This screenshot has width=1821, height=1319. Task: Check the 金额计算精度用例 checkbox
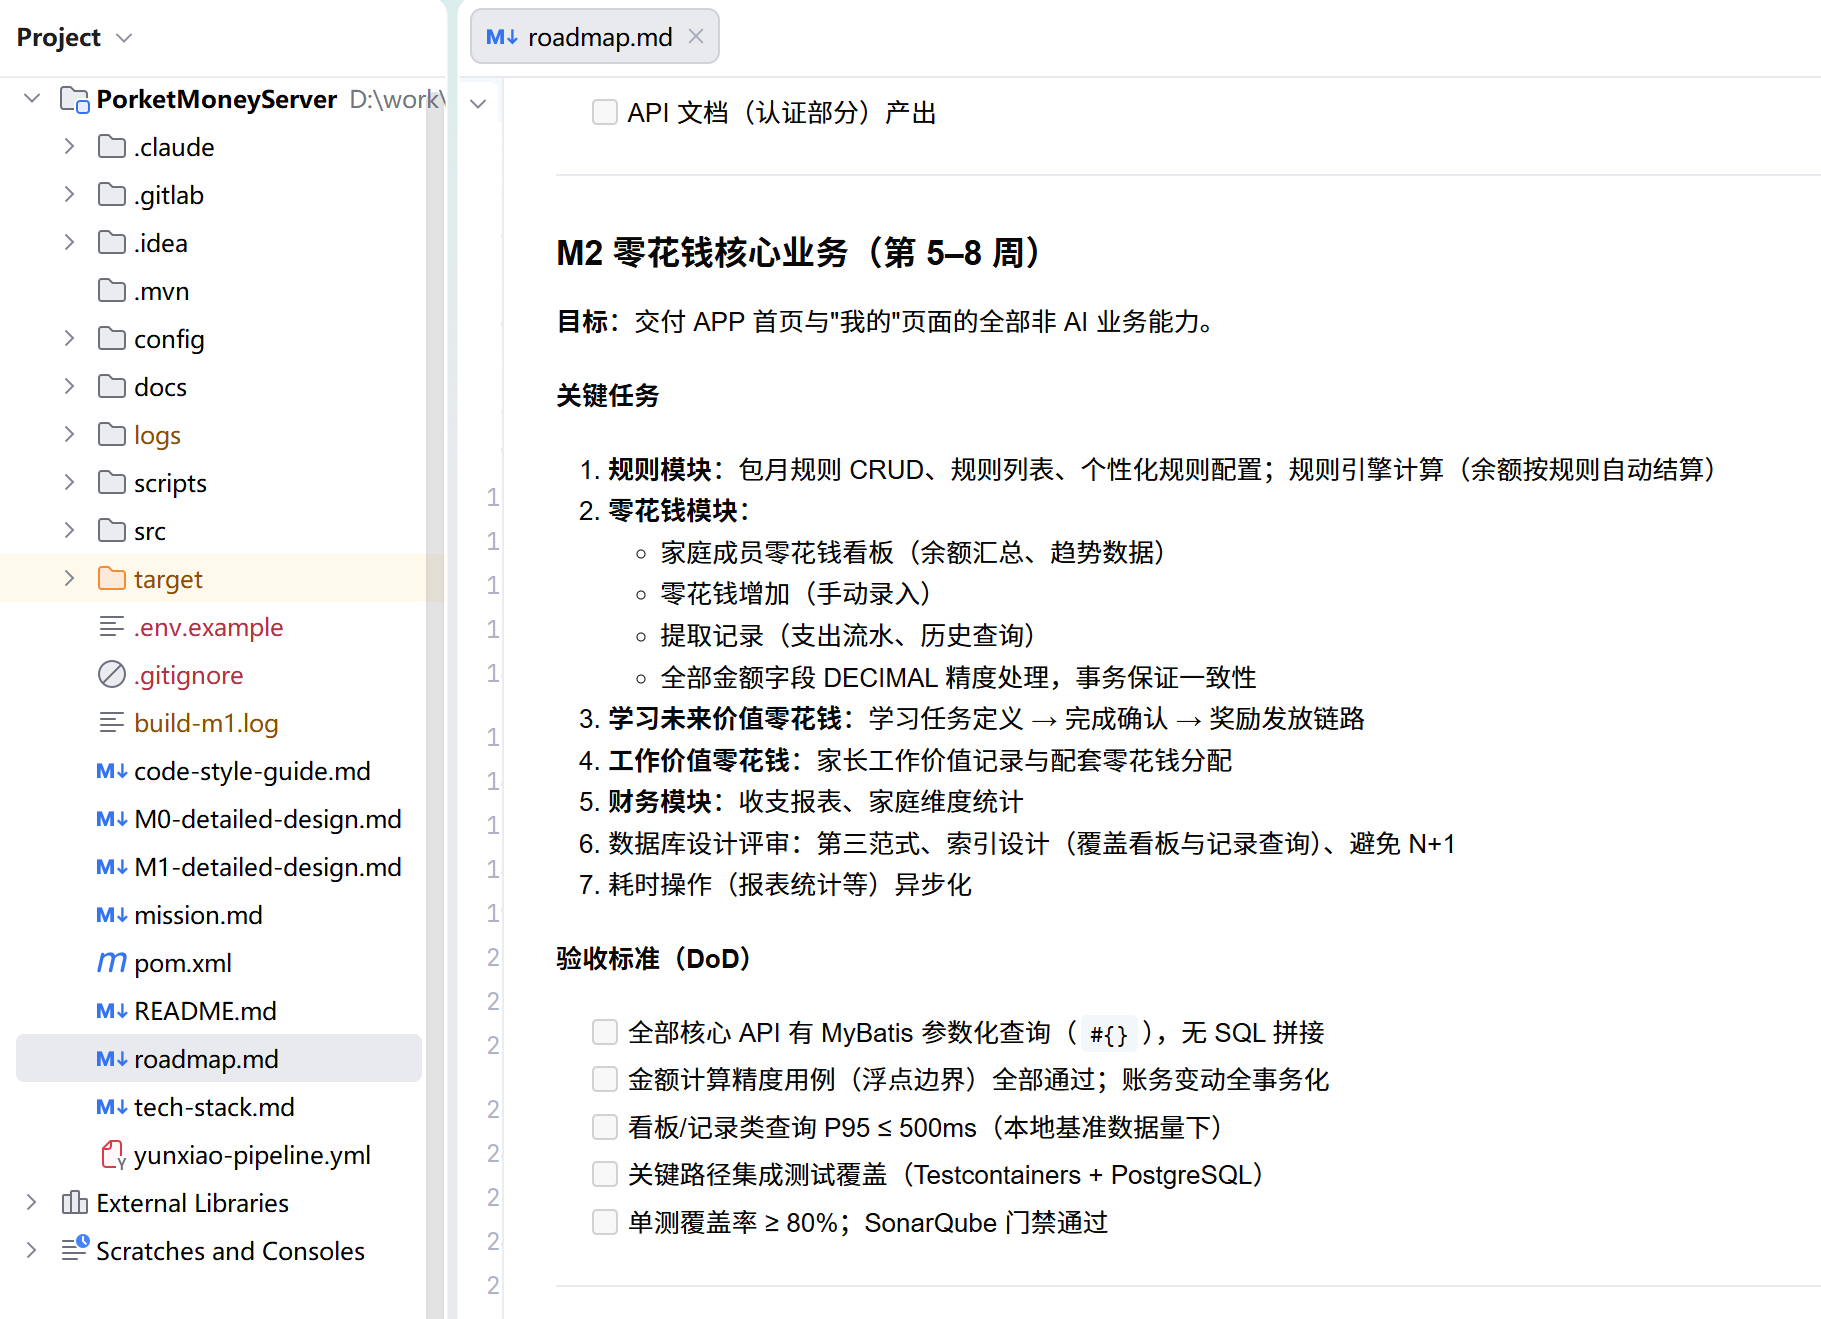[605, 1079]
